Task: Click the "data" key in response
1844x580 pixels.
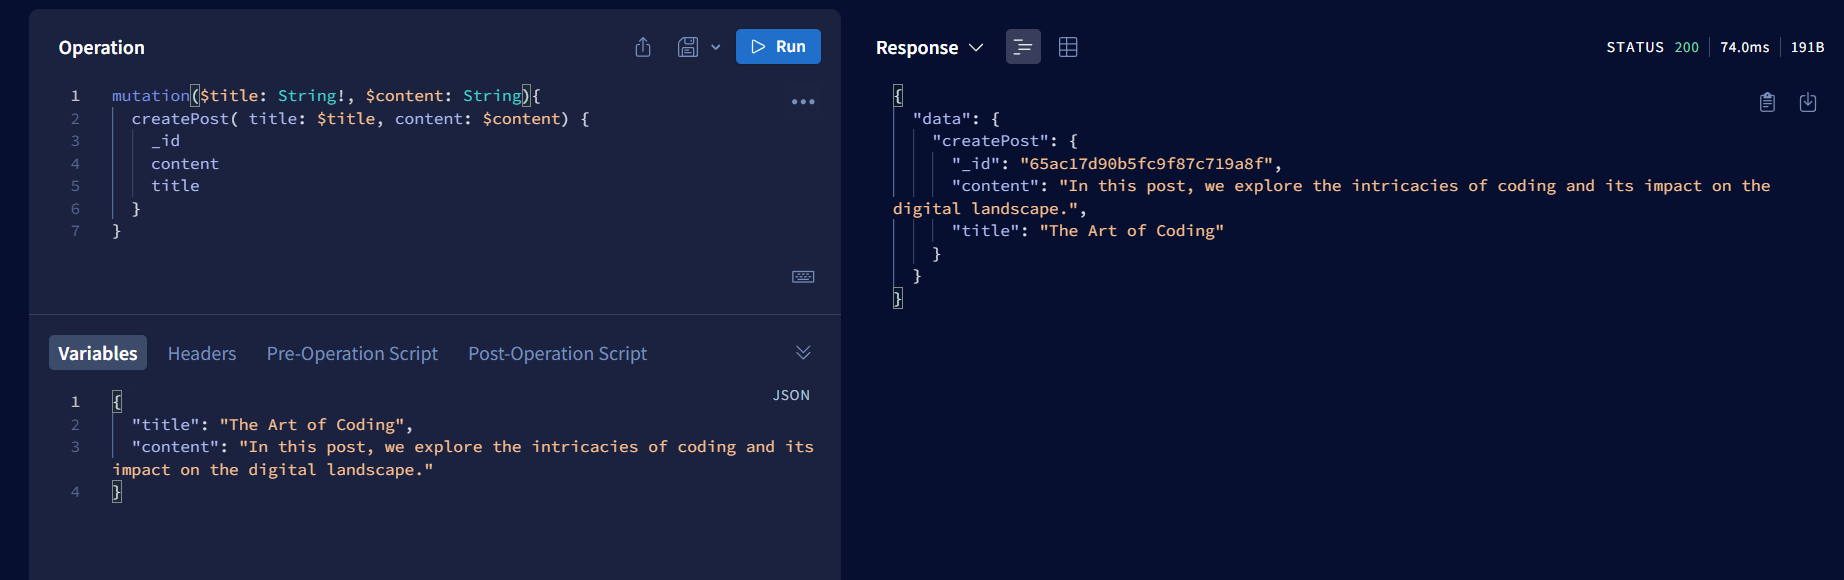Action: pos(941,118)
